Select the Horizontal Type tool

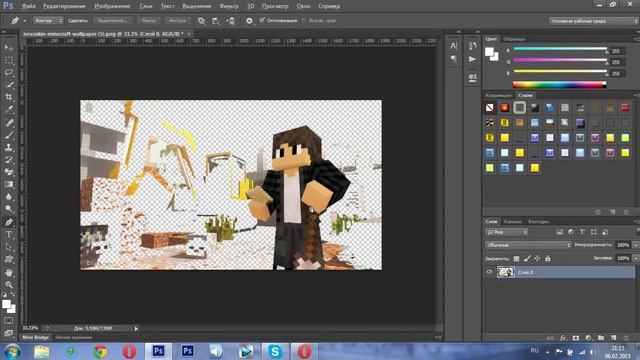(9, 234)
